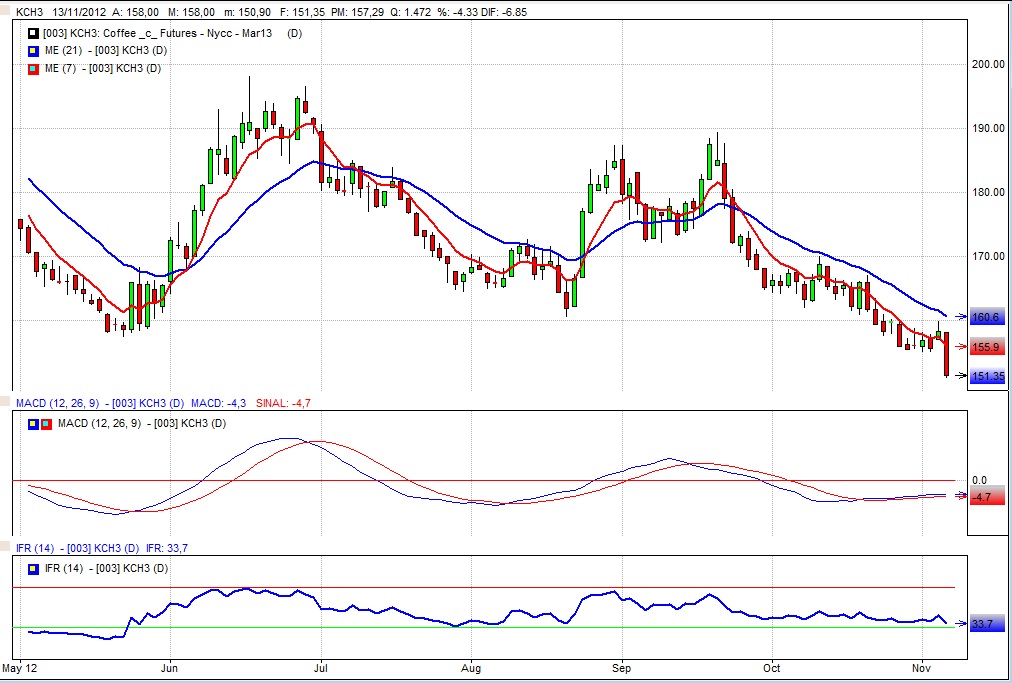Click the Jul label on the time axis
Image resolution: width=1012 pixels, height=683 pixels.
321,666
